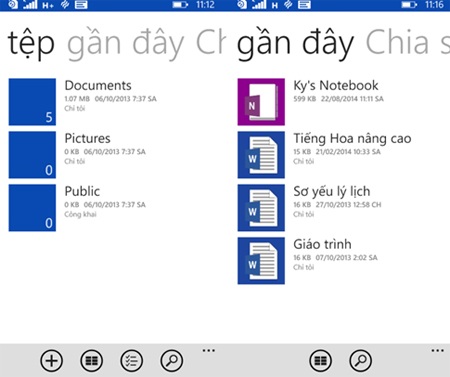Screen dimensions: 450x377
Task: Open the Pictures folder tile
Action: [32, 155]
